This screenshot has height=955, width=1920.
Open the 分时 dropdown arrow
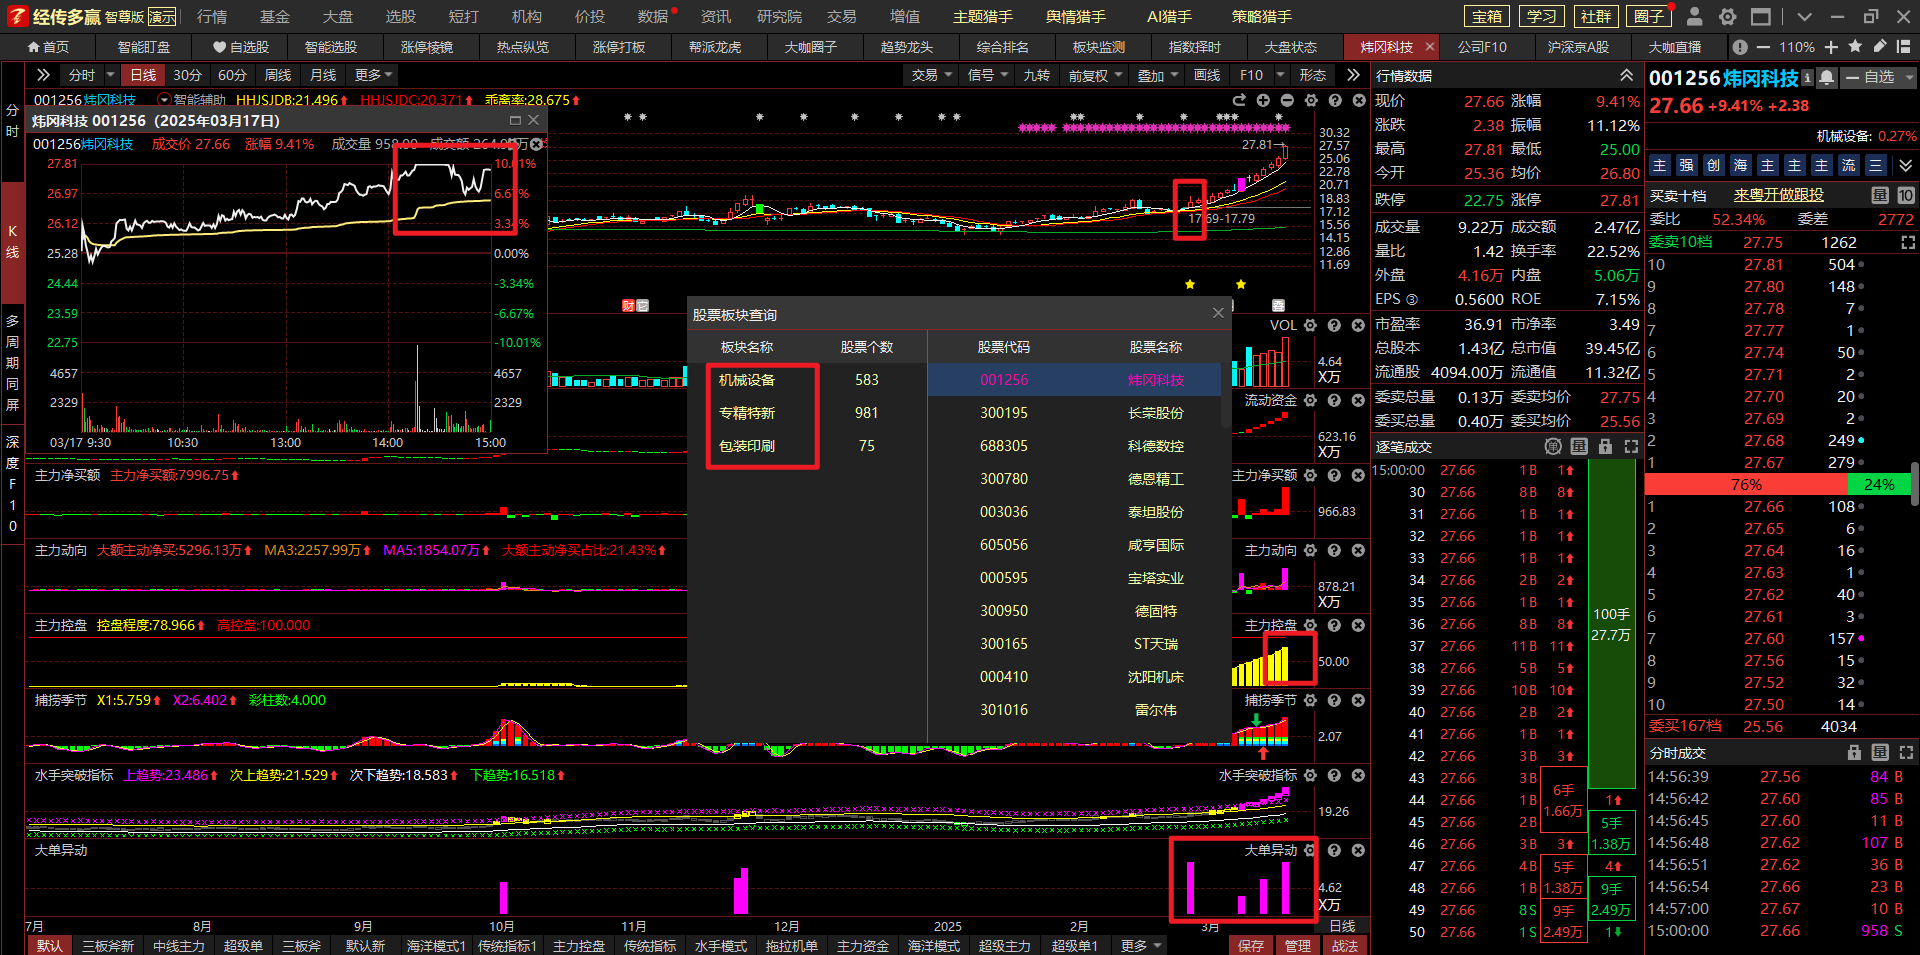[x=110, y=75]
